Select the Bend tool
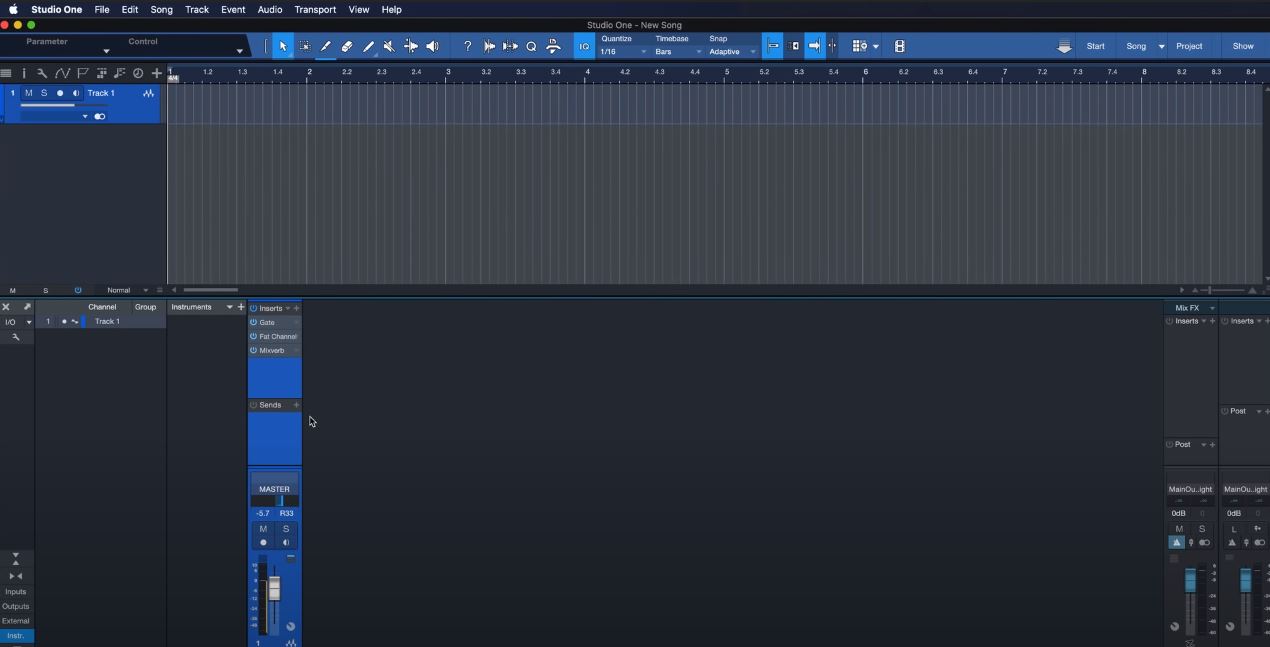 411,46
